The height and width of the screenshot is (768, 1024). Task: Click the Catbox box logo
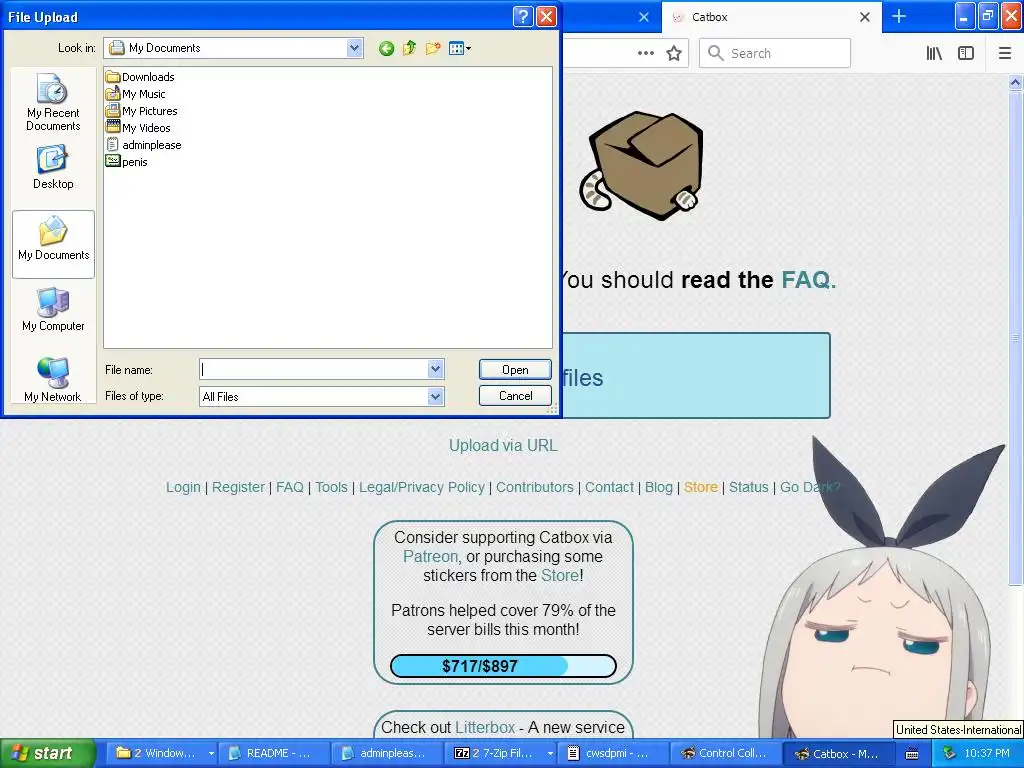pos(641,165)
